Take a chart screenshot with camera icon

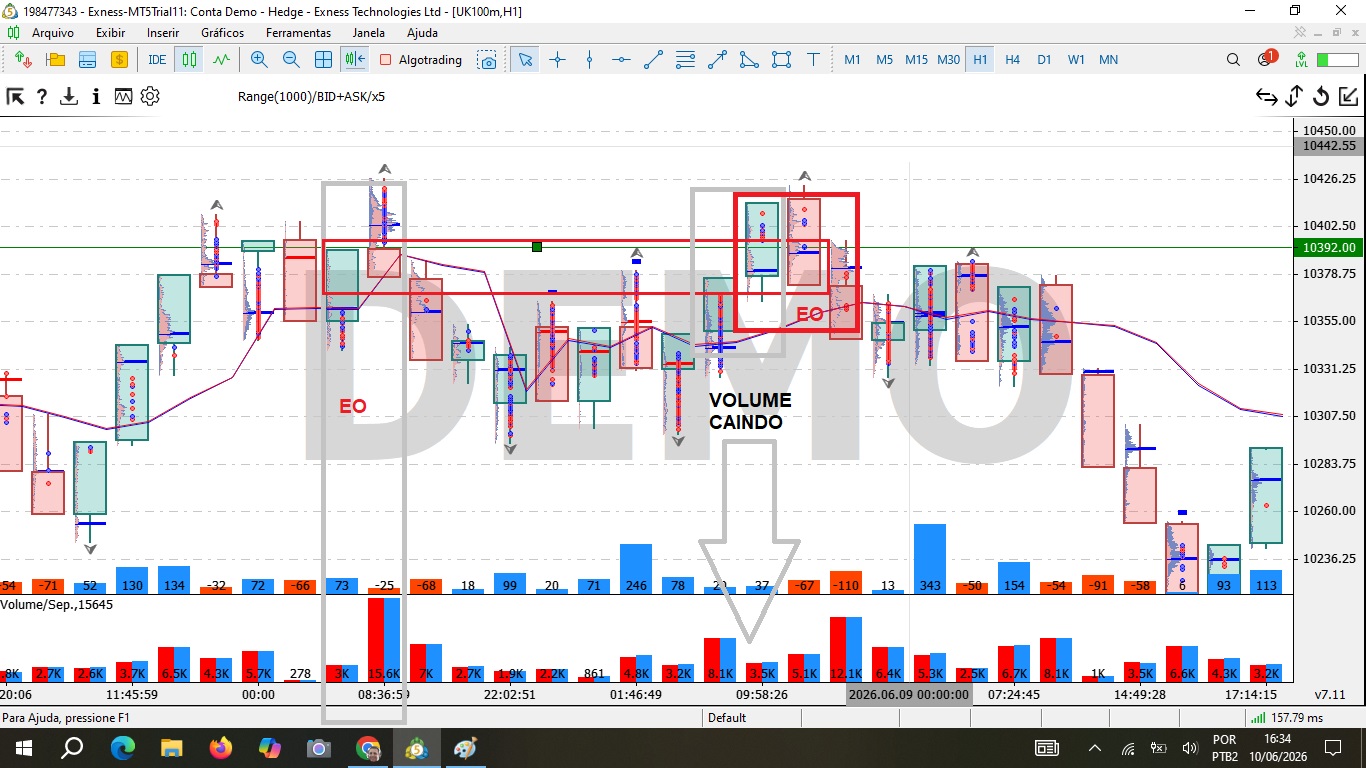point(487,59)
